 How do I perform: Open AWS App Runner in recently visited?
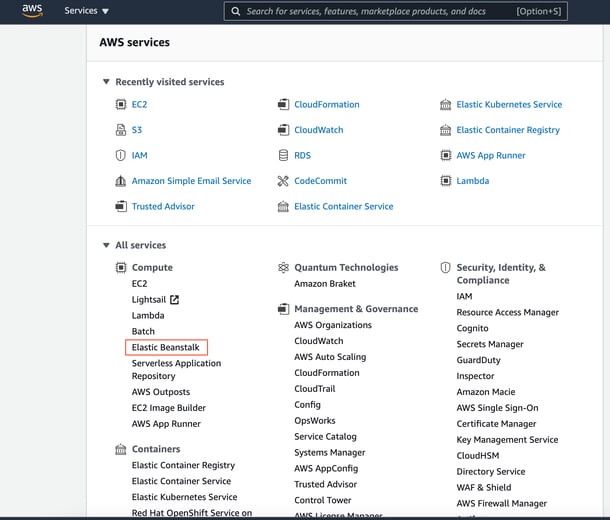click(x=491, y=155)
